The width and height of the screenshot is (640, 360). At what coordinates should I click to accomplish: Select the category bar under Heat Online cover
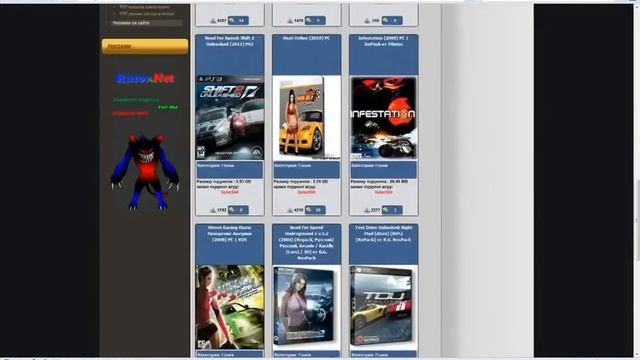[x=307, y=169]
